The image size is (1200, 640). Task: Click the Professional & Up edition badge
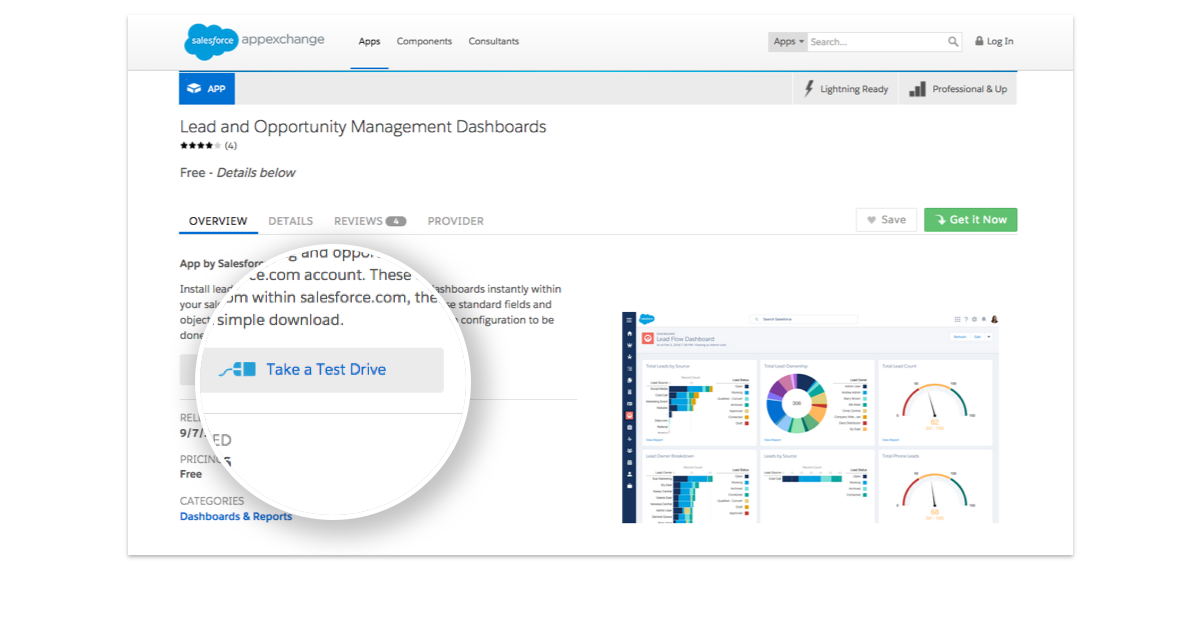tap(958, 89)
